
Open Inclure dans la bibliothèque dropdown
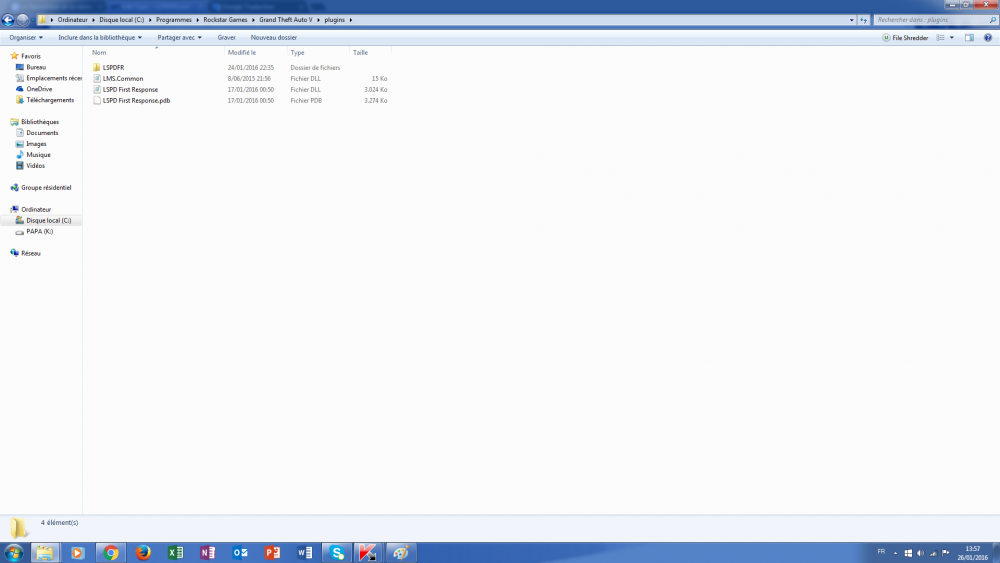click(100, 38)
